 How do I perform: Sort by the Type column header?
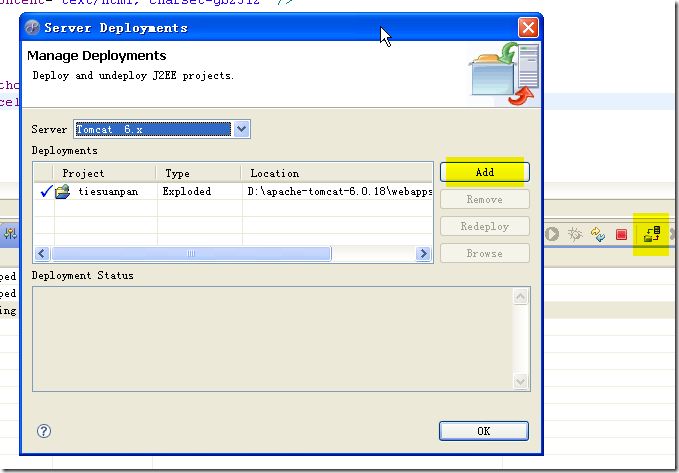click(x=198, y=173)
